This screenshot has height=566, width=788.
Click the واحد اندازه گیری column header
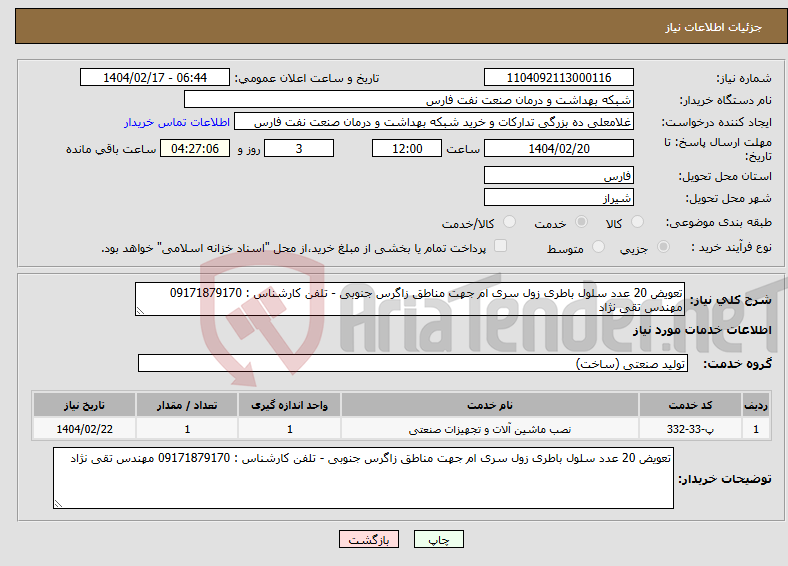point(289,405)
